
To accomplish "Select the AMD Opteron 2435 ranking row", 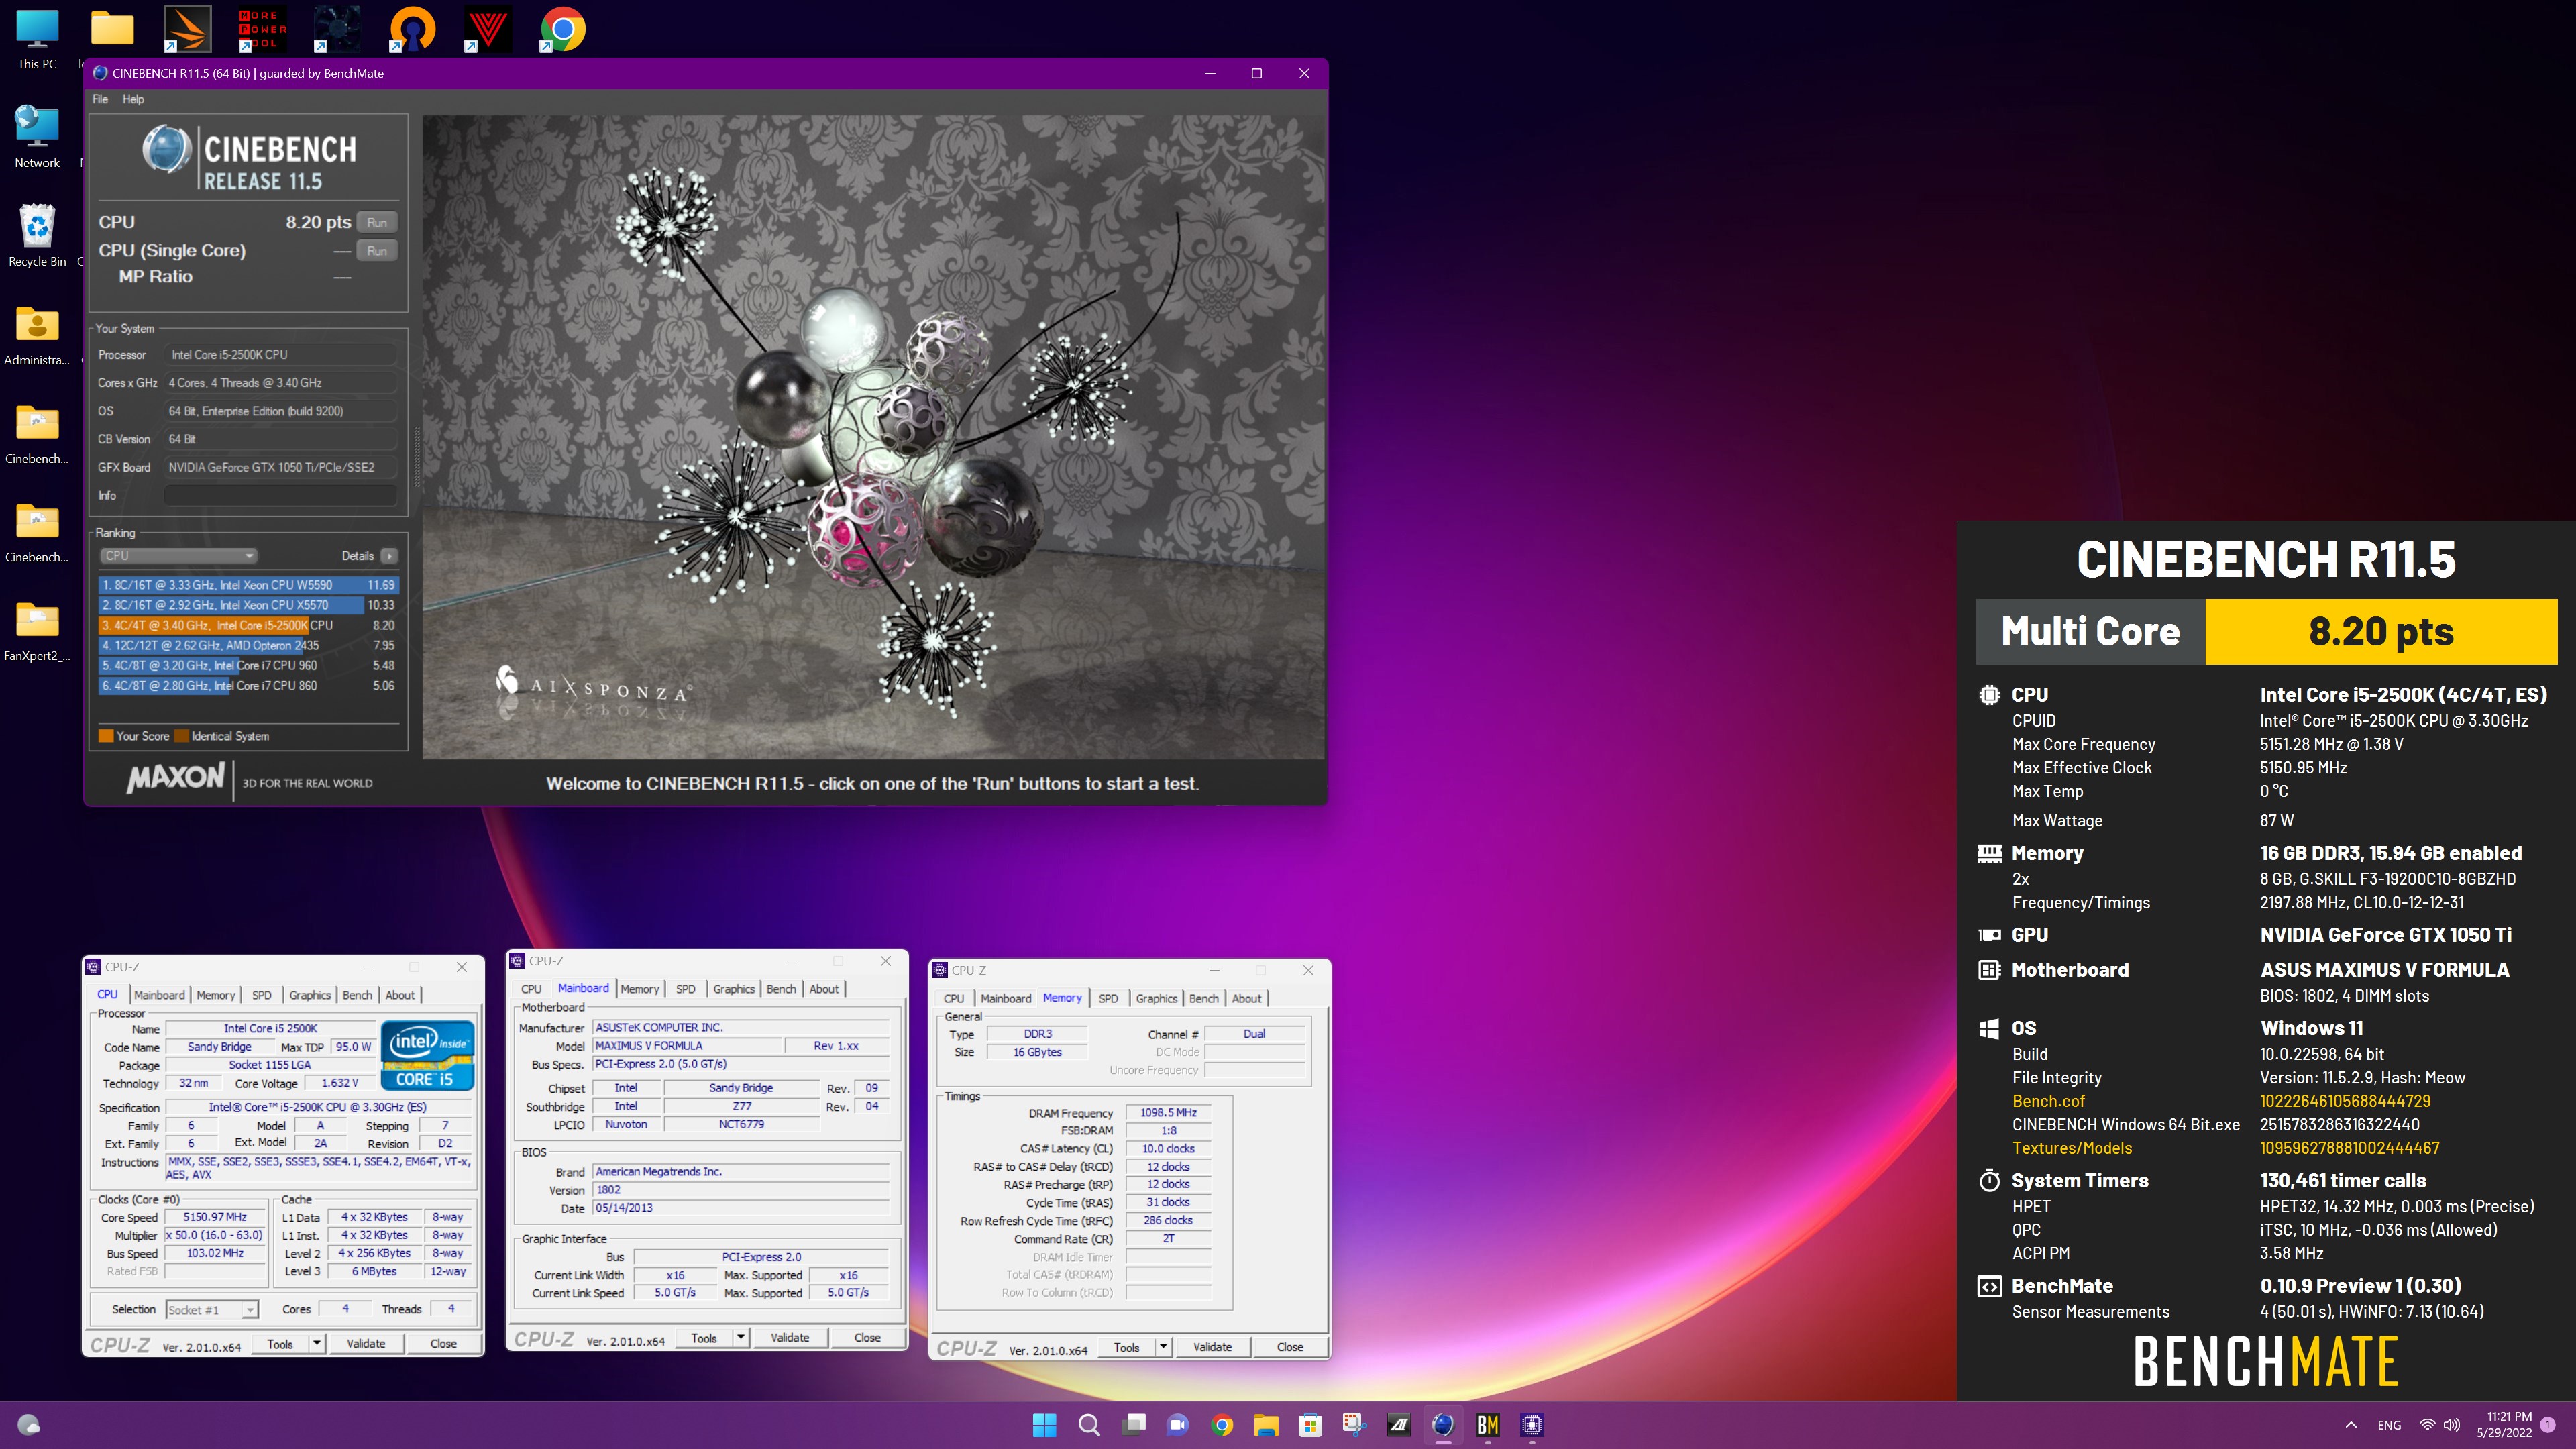I will tap(248, 645).
